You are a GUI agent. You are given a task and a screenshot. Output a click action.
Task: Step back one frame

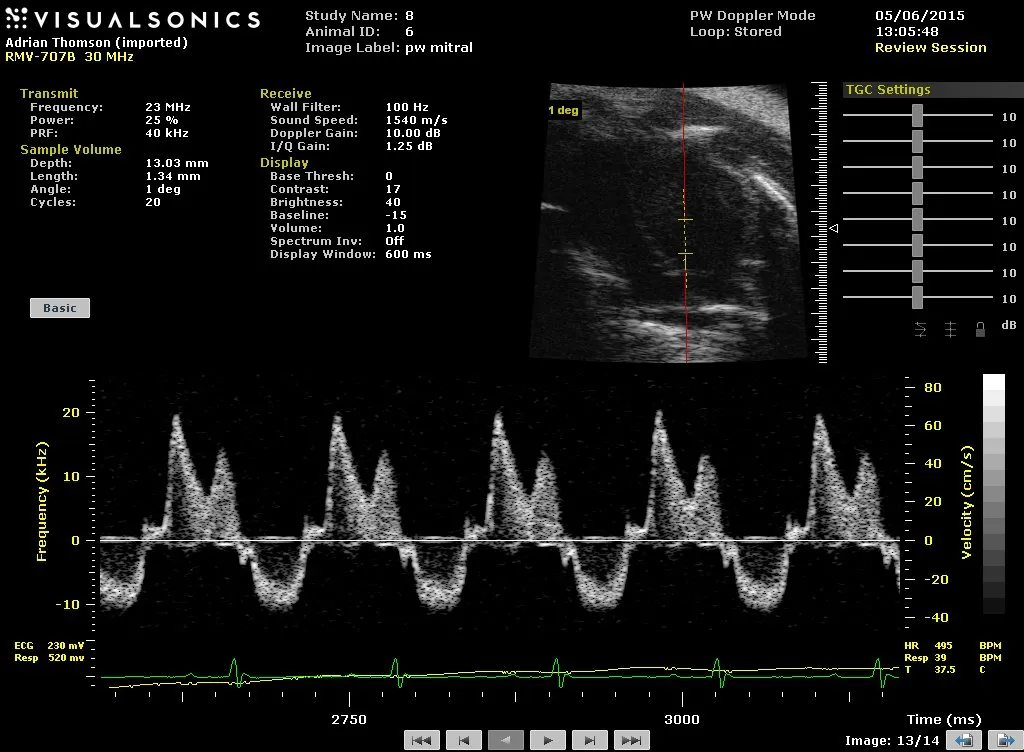[x=464, y=740]
